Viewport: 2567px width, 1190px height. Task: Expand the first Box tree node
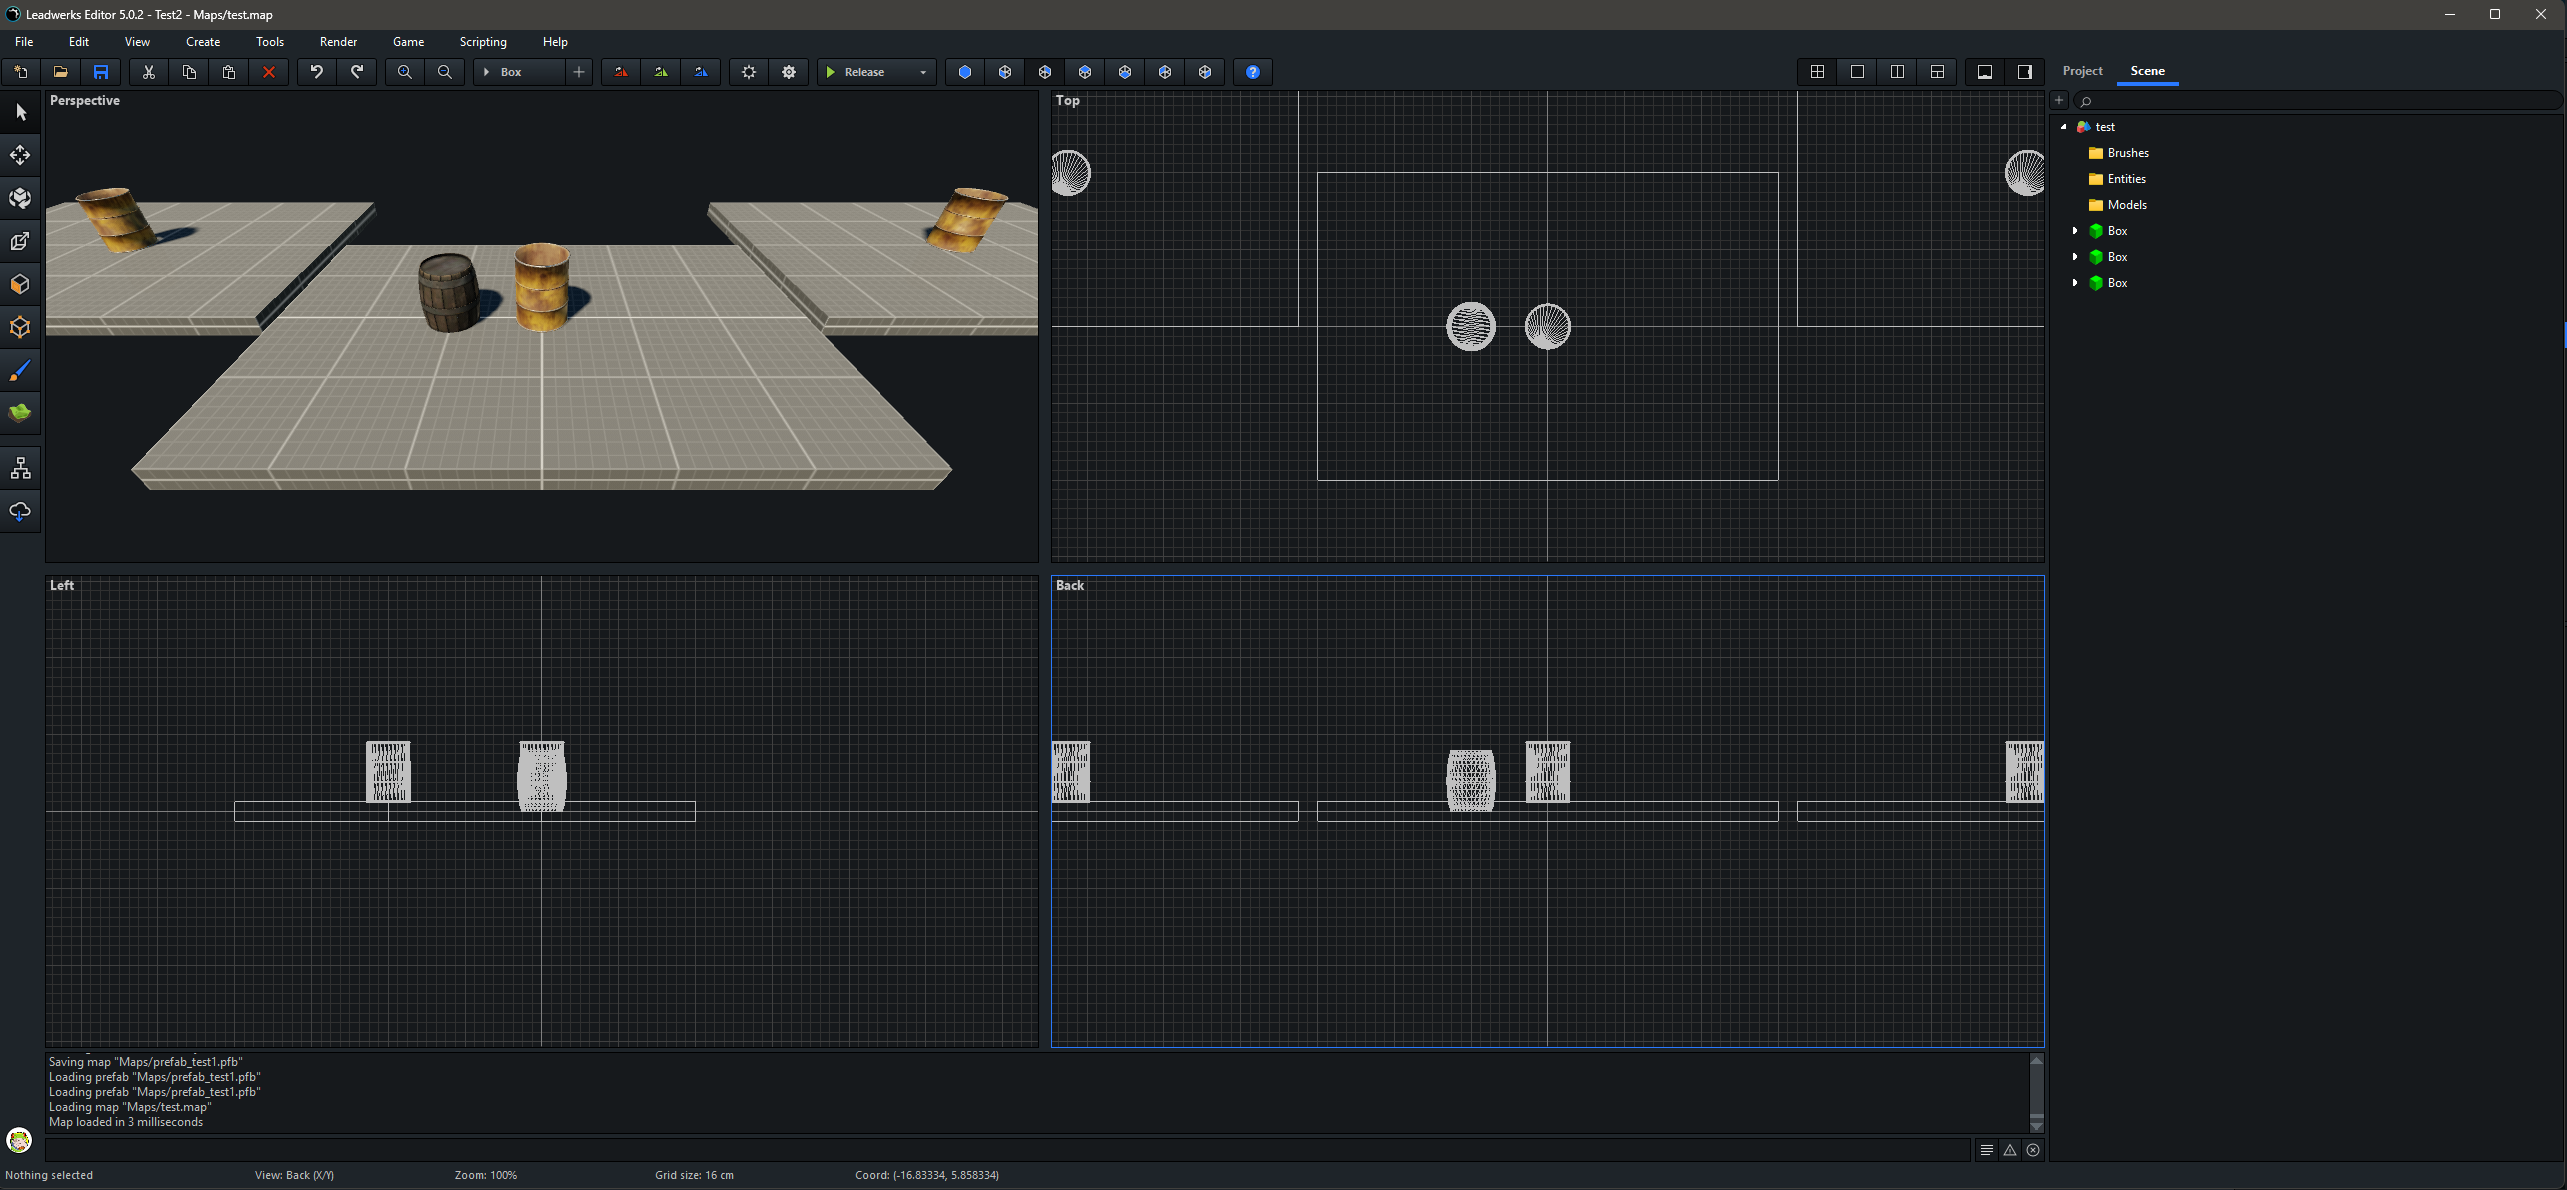(2075, 231)
